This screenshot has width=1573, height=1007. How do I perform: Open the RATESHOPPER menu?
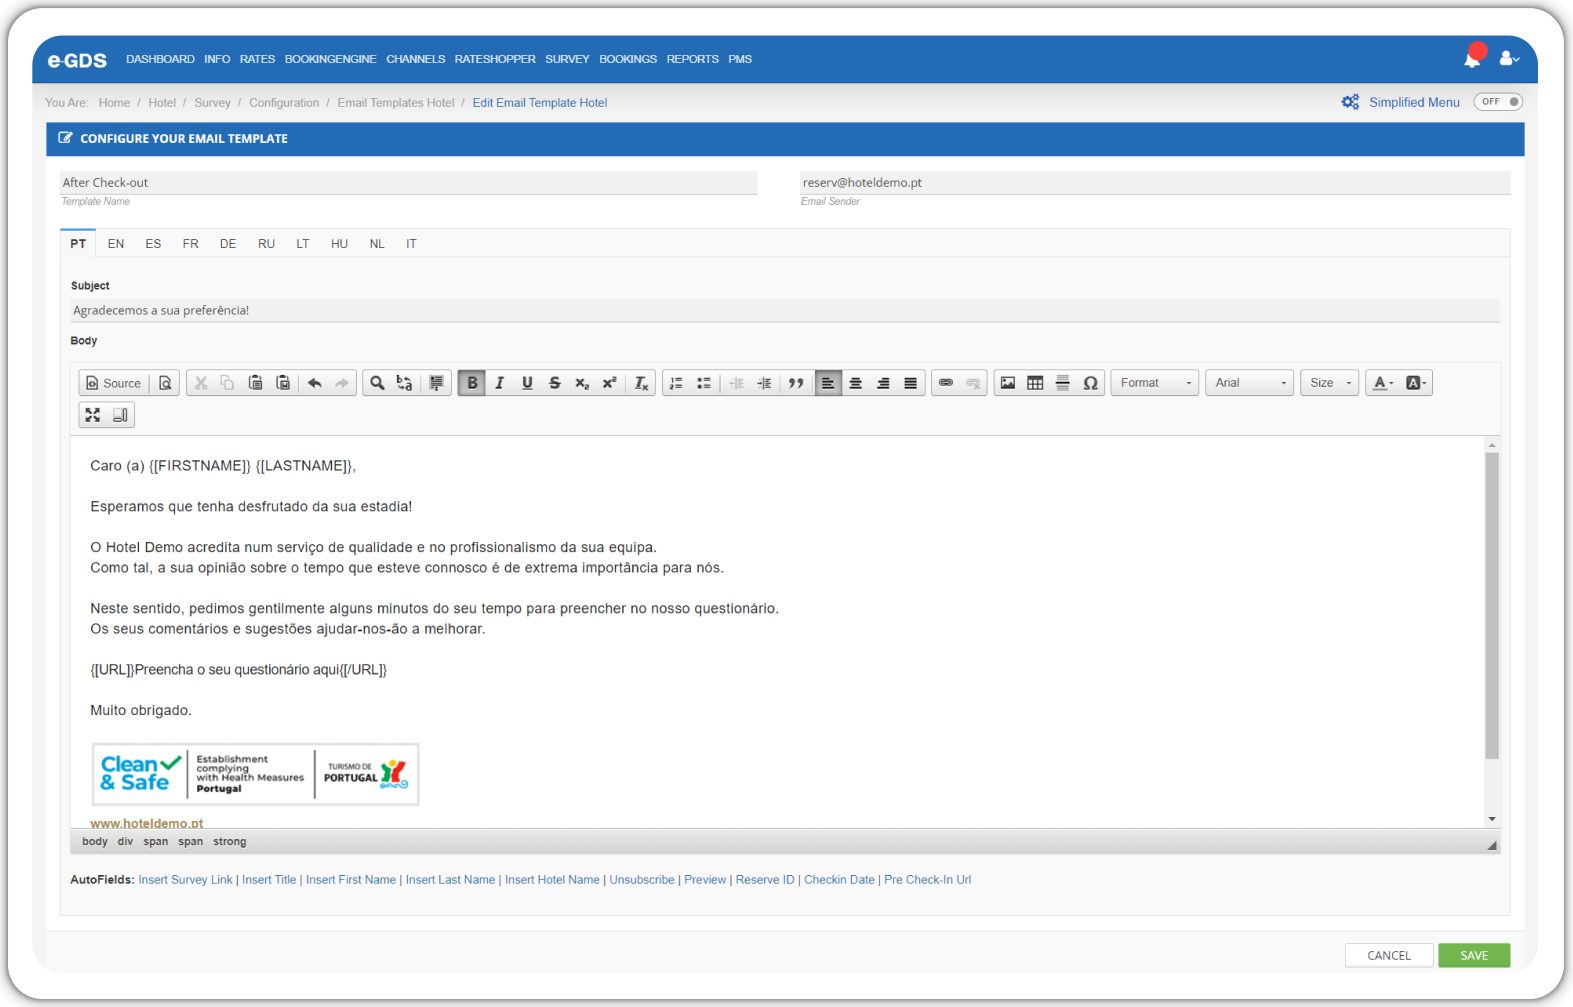tap(495, 59)
